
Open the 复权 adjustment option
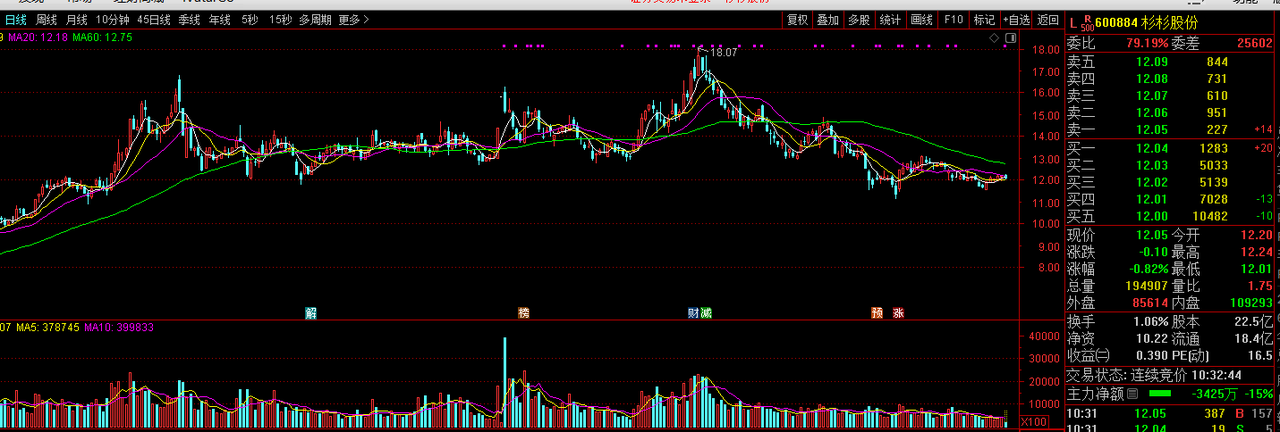(x=797, y=19)
